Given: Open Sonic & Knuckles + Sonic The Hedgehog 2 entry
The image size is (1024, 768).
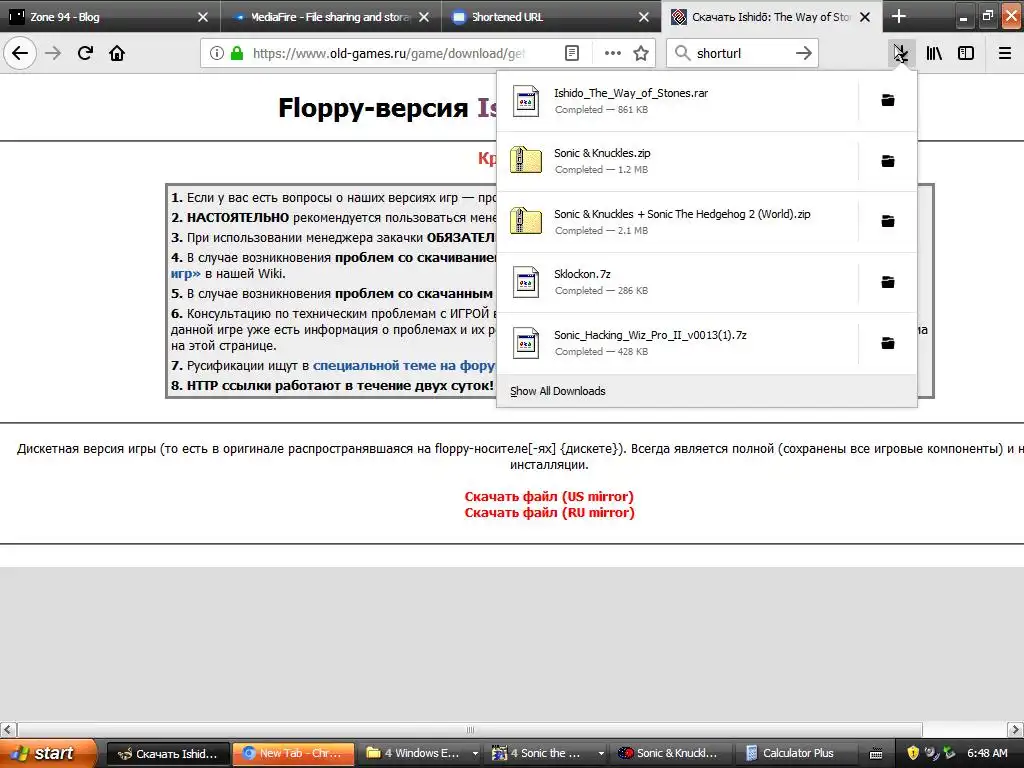Looking at the screenshot, I should (678, 222).
